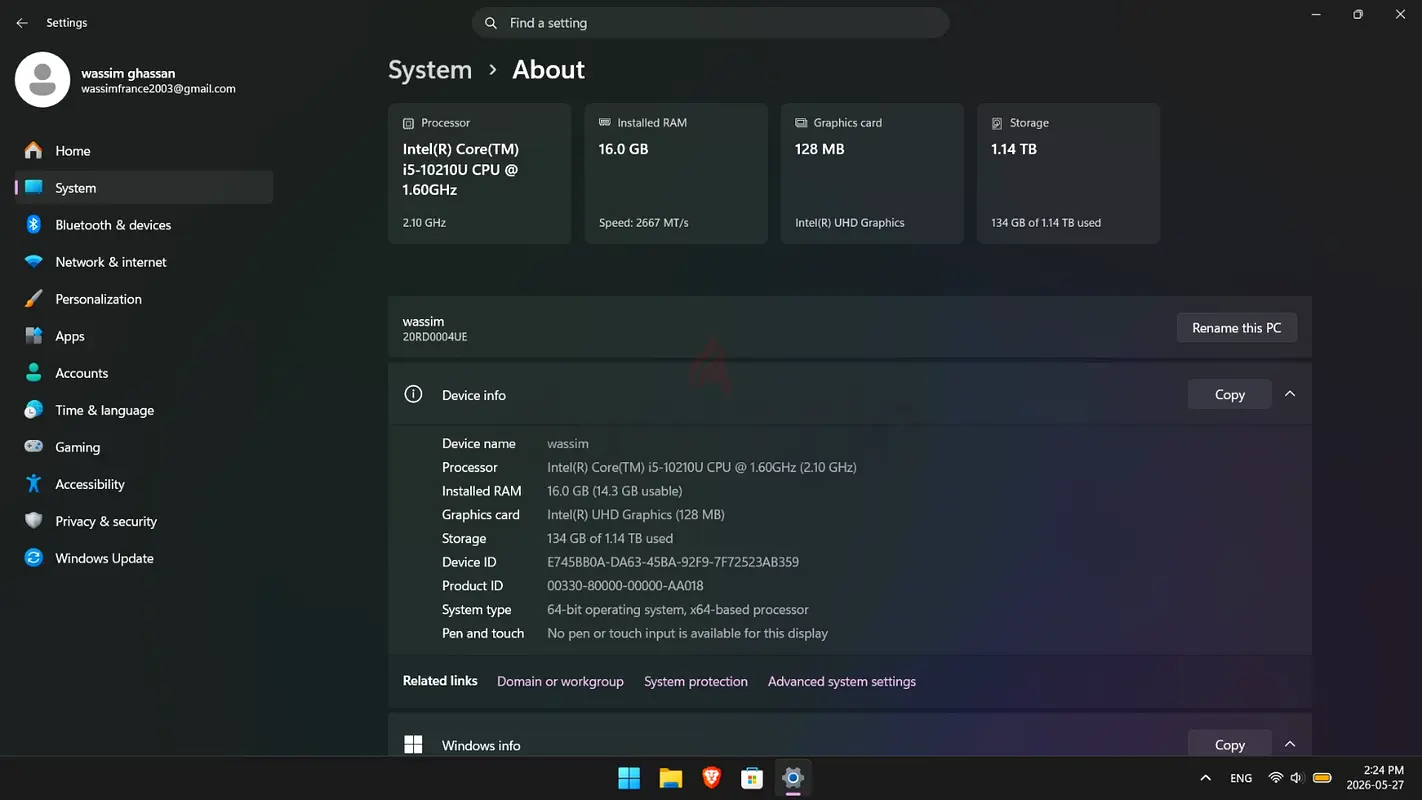This screenshot has width=1422, height=800.
Task: Click the ENG language indicator
Action: 1241,778
